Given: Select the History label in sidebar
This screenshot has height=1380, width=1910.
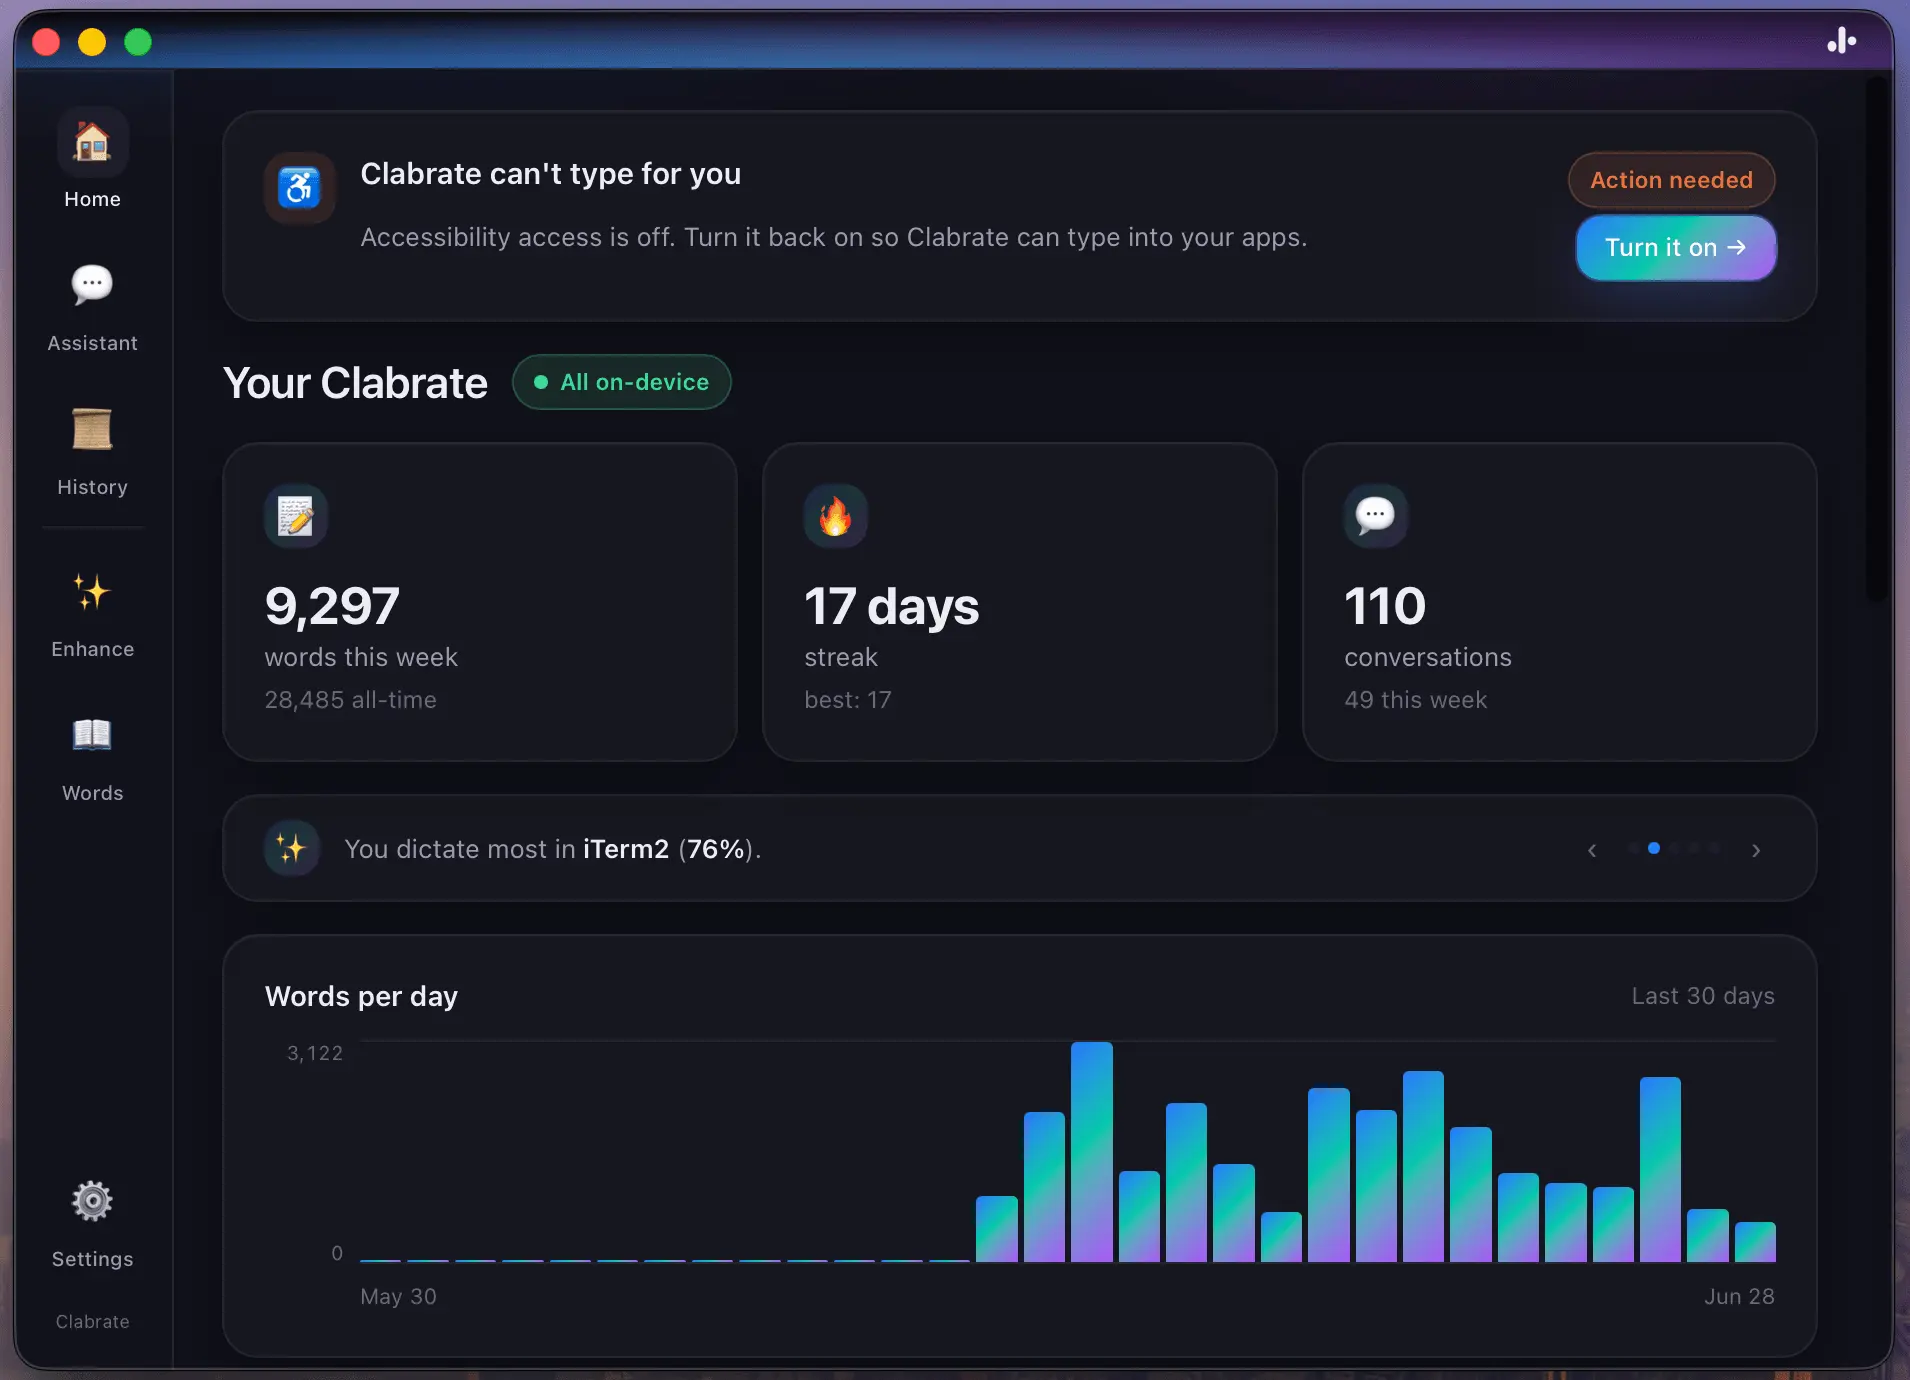Looking at the screenshot, I should pyautogui.click(x=92, y=487).
